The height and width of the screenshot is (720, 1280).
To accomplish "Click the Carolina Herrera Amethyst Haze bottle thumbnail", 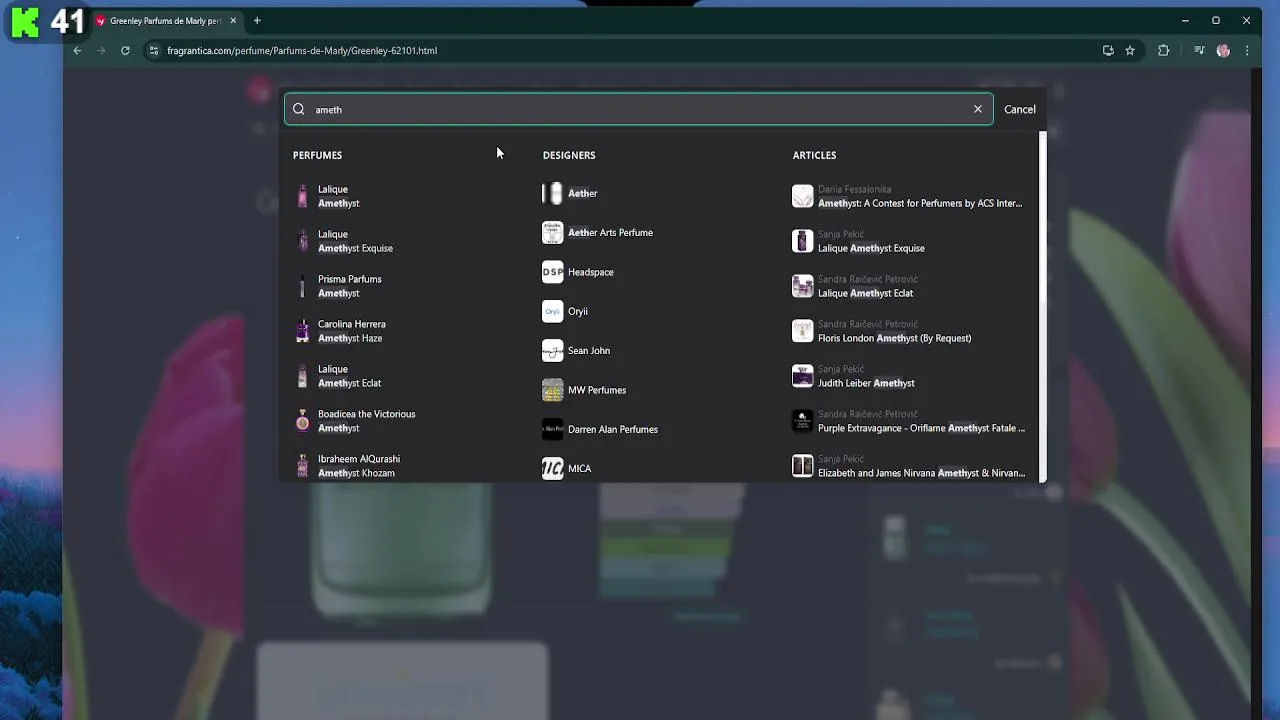I will 302,331.
